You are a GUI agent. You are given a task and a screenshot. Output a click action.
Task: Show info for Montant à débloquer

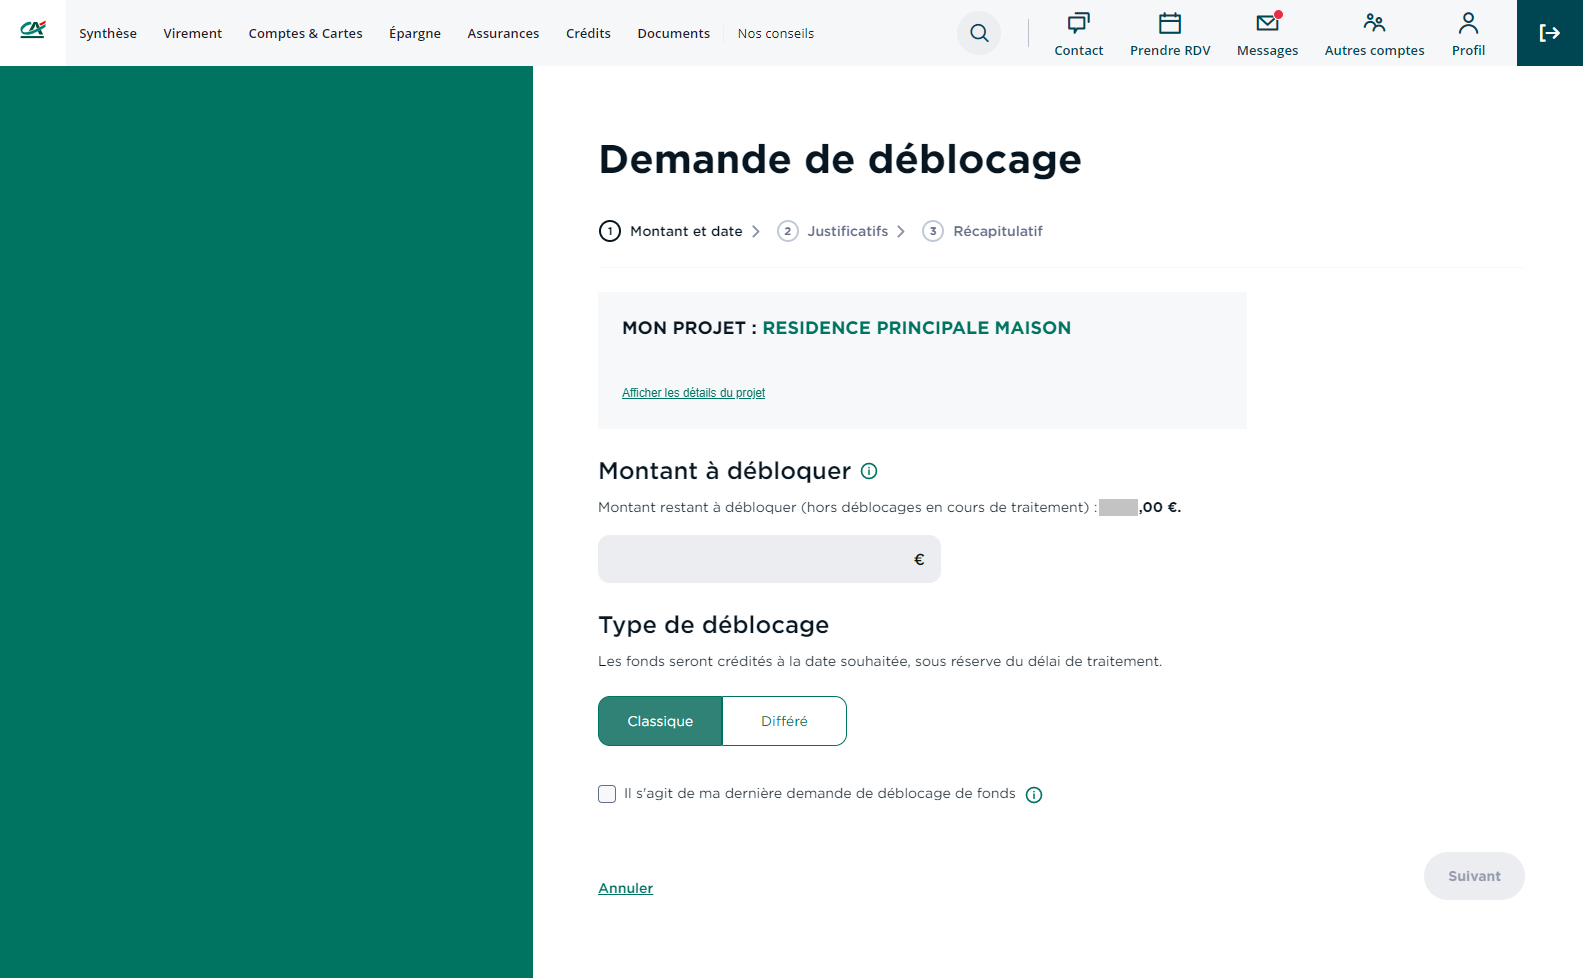tap(869, 471)
